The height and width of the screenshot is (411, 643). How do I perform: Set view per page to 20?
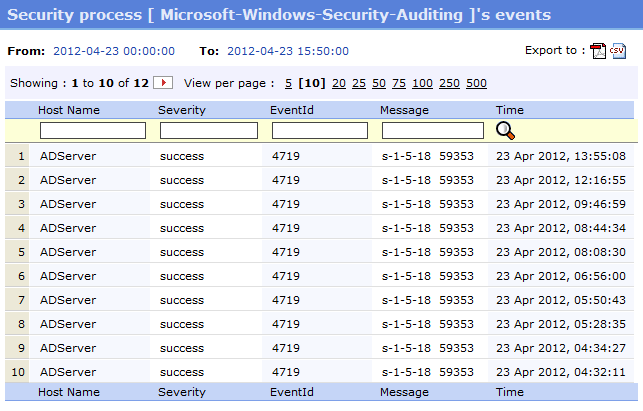point(339,84)
